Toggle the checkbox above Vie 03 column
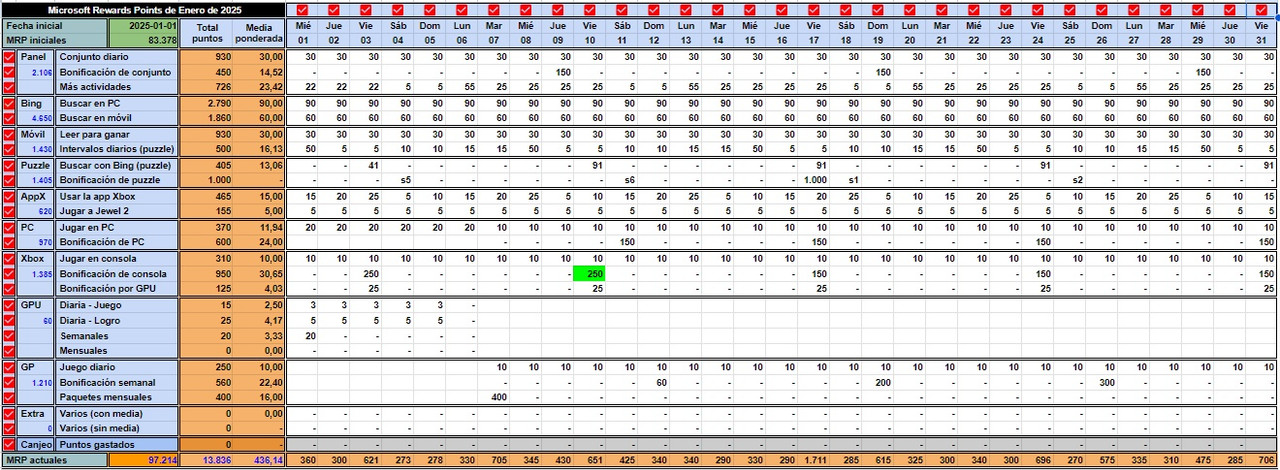This screenshot has width=1280, height=470. pos(368,10)
